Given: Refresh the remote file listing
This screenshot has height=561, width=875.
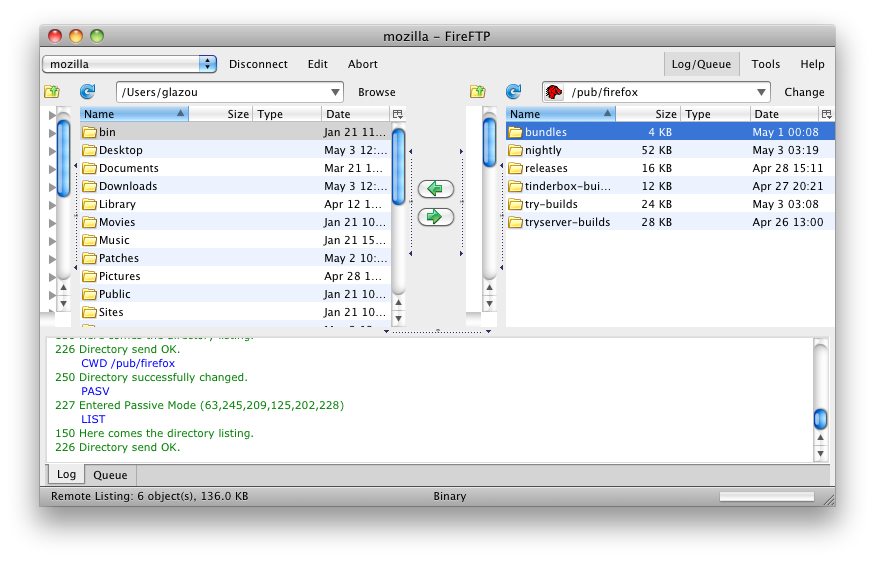Looking at the screenshot, I should click(x=513, y=91).
